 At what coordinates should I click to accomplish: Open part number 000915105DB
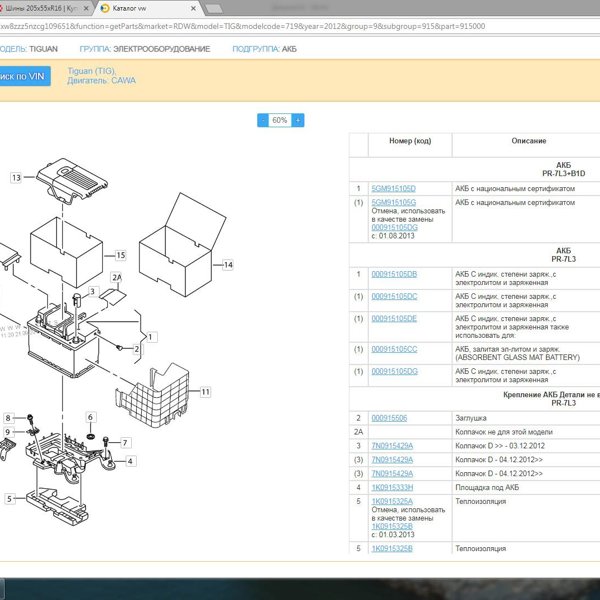(394, 274)
